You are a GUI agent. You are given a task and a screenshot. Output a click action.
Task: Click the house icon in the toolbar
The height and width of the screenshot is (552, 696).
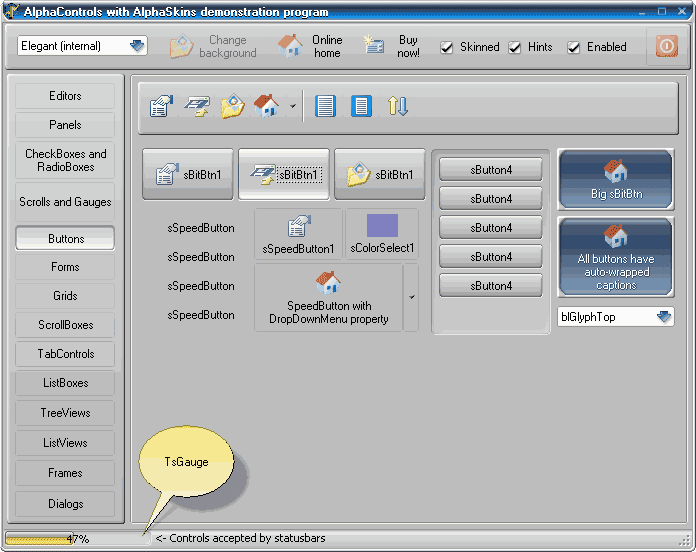(266, 106)
